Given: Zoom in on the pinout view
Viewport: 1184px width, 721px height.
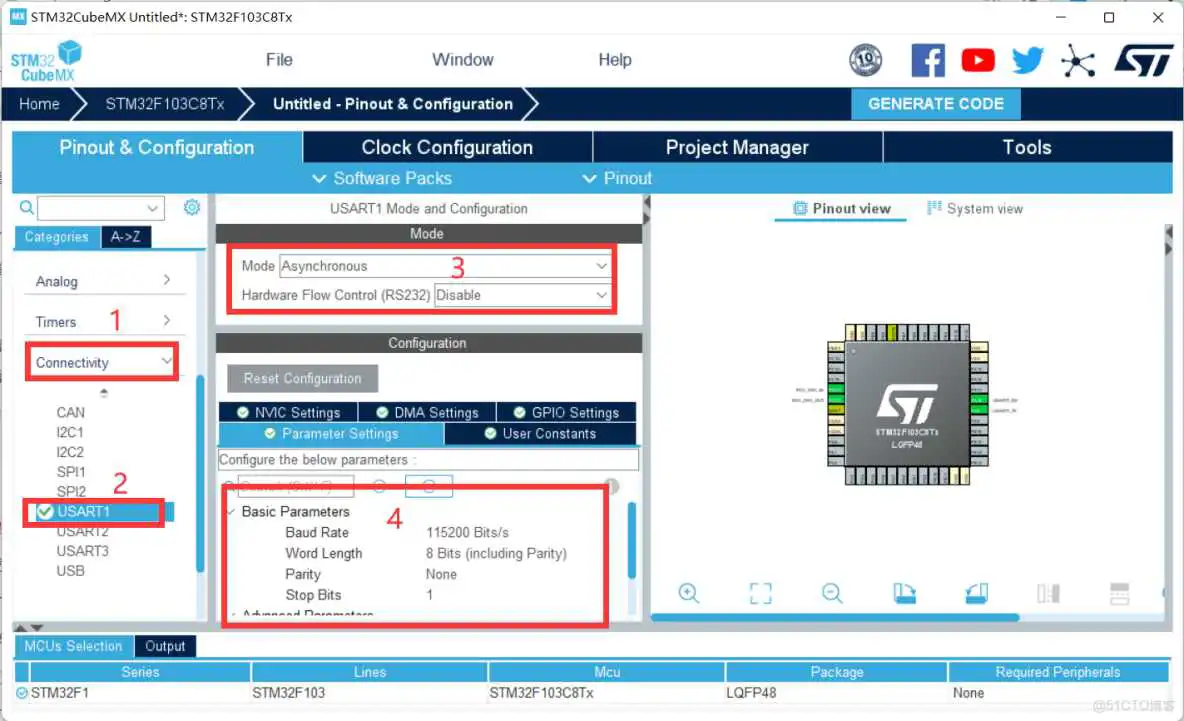Looking at the screenshot, I should pyautogui.click(x=688, y=593).
